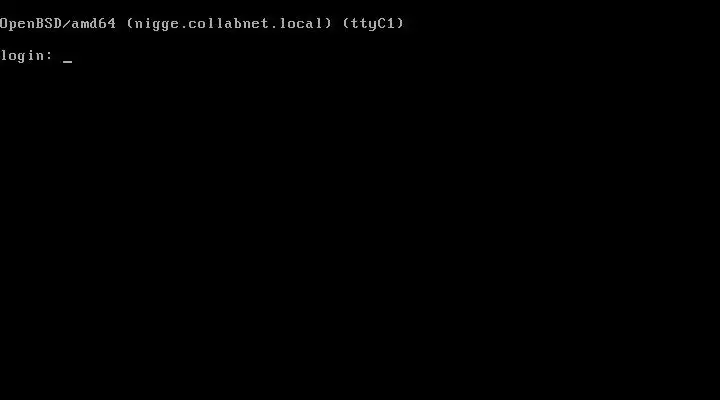Click the "BSD" letters in OpenBSD
The height and width of the screenshot is (400, 720).
(x=49, y=23)
